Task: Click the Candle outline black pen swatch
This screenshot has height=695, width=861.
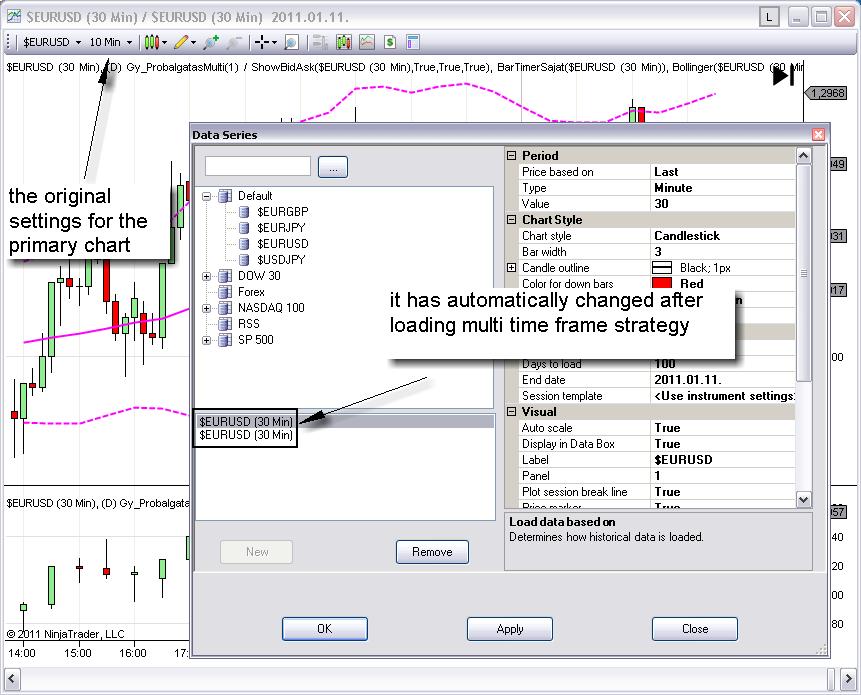Action: (x=662, y=267)
